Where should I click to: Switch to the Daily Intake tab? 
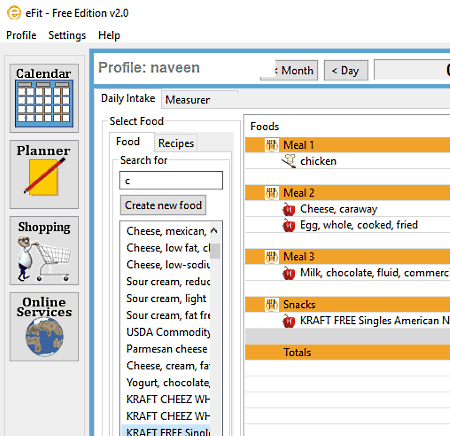[128, 98]
